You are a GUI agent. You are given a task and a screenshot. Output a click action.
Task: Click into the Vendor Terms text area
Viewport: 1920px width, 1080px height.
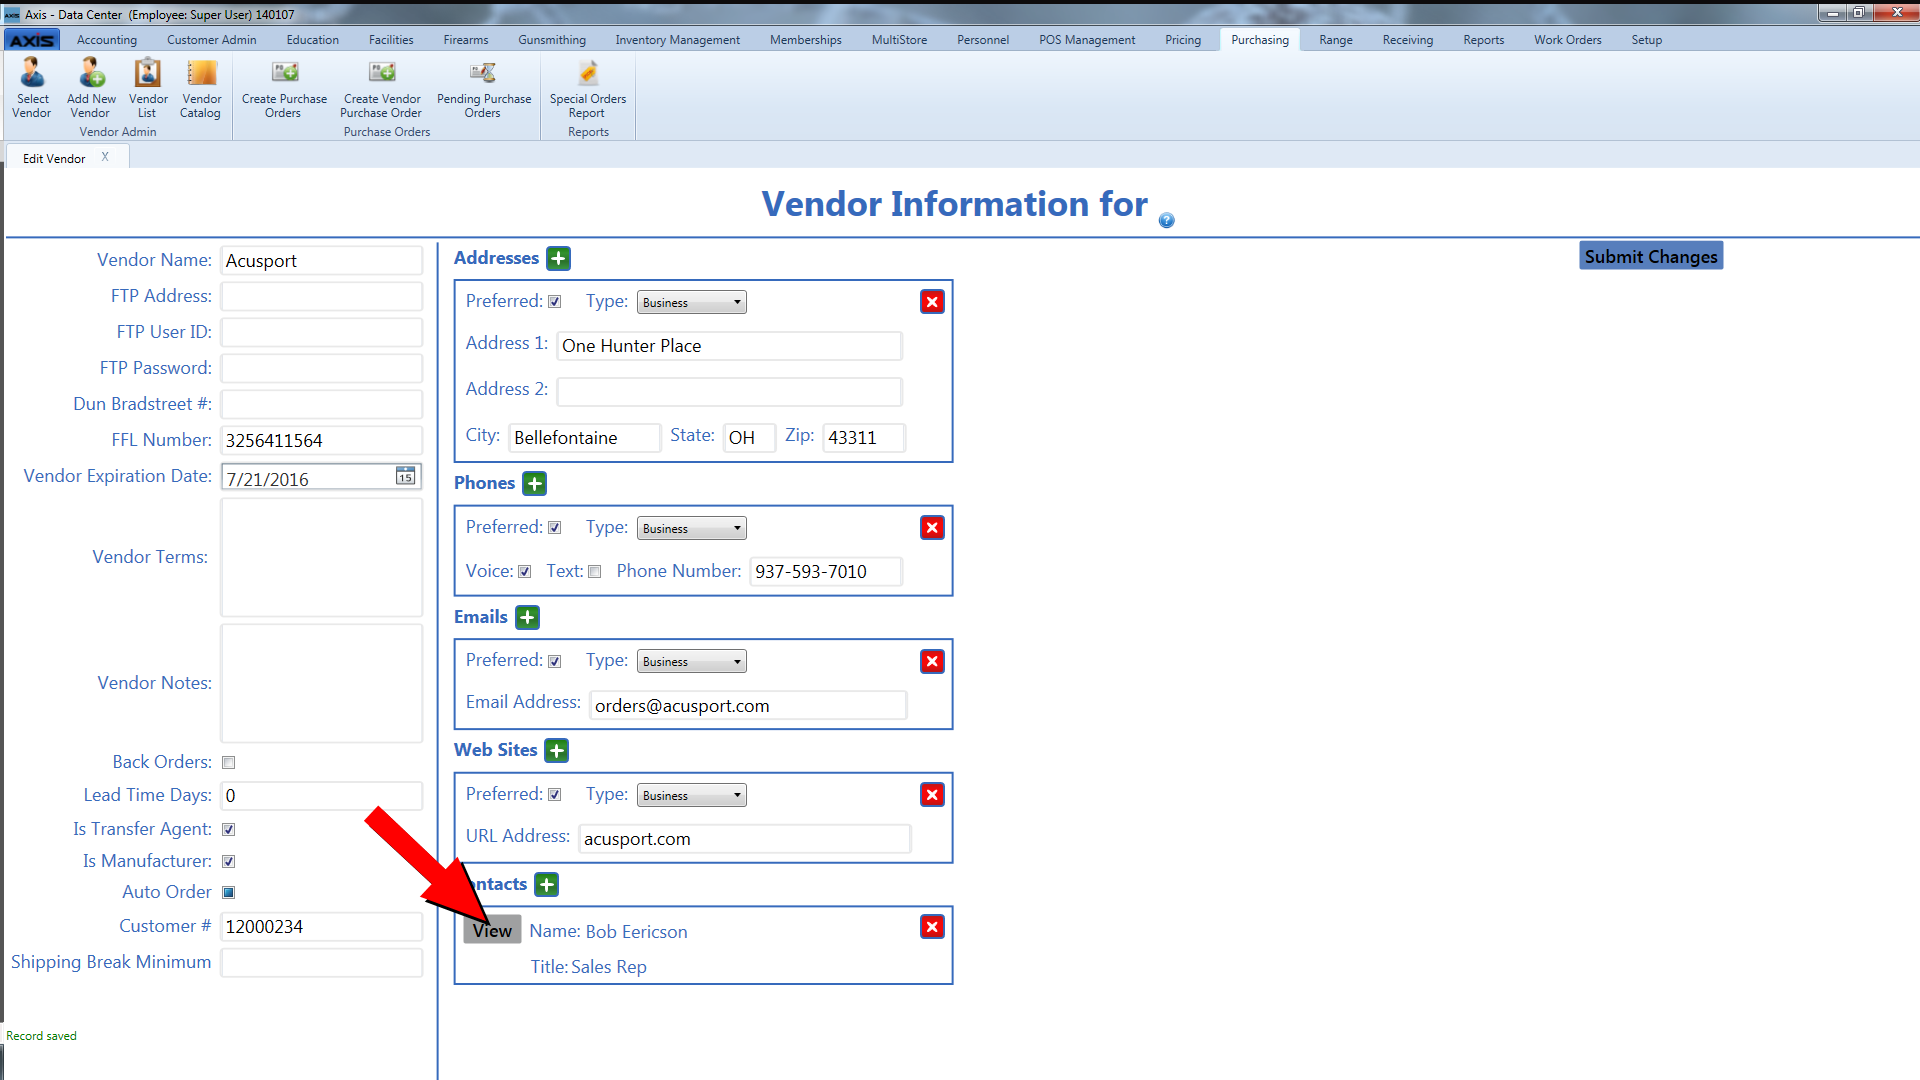(x=322, y=557)
